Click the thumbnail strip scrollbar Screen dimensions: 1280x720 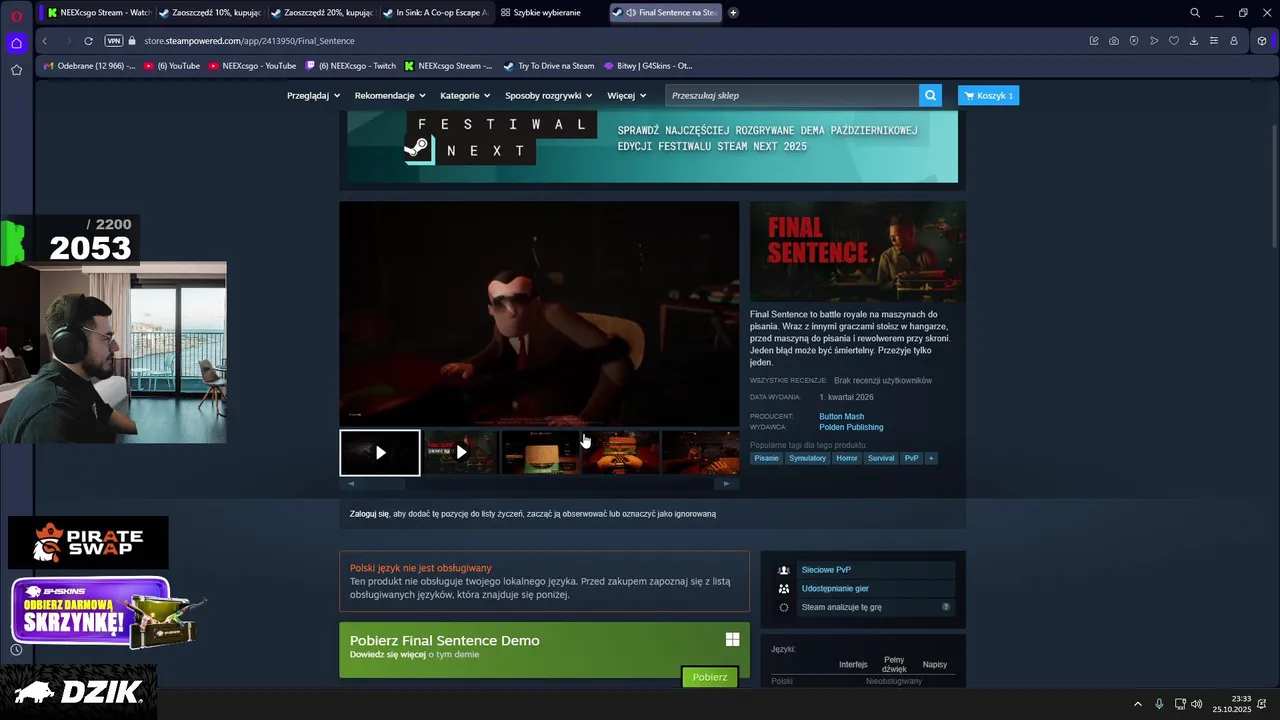tap(538, 484)
